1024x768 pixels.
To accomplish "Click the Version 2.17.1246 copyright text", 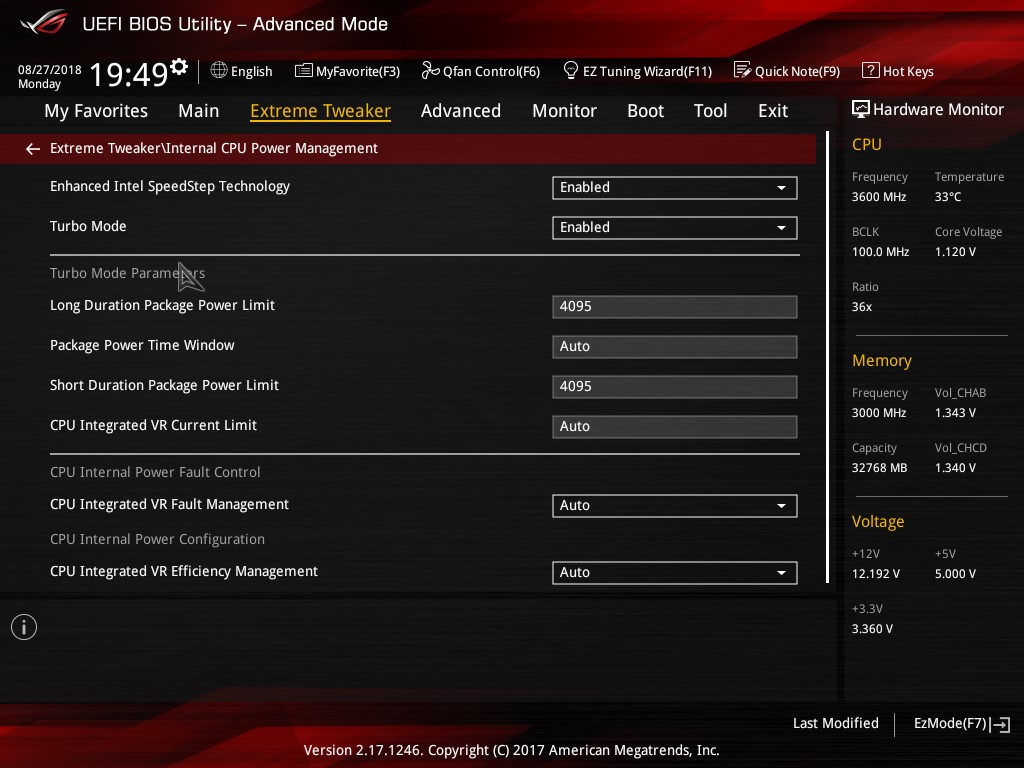I will tap(511, 750).
